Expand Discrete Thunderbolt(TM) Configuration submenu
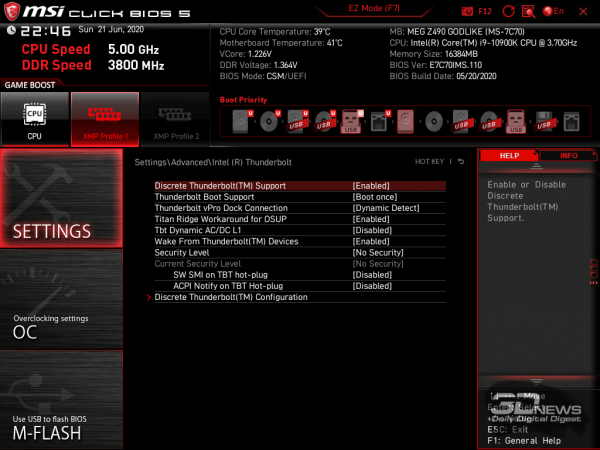600x450 pixels. coord(231,297)
